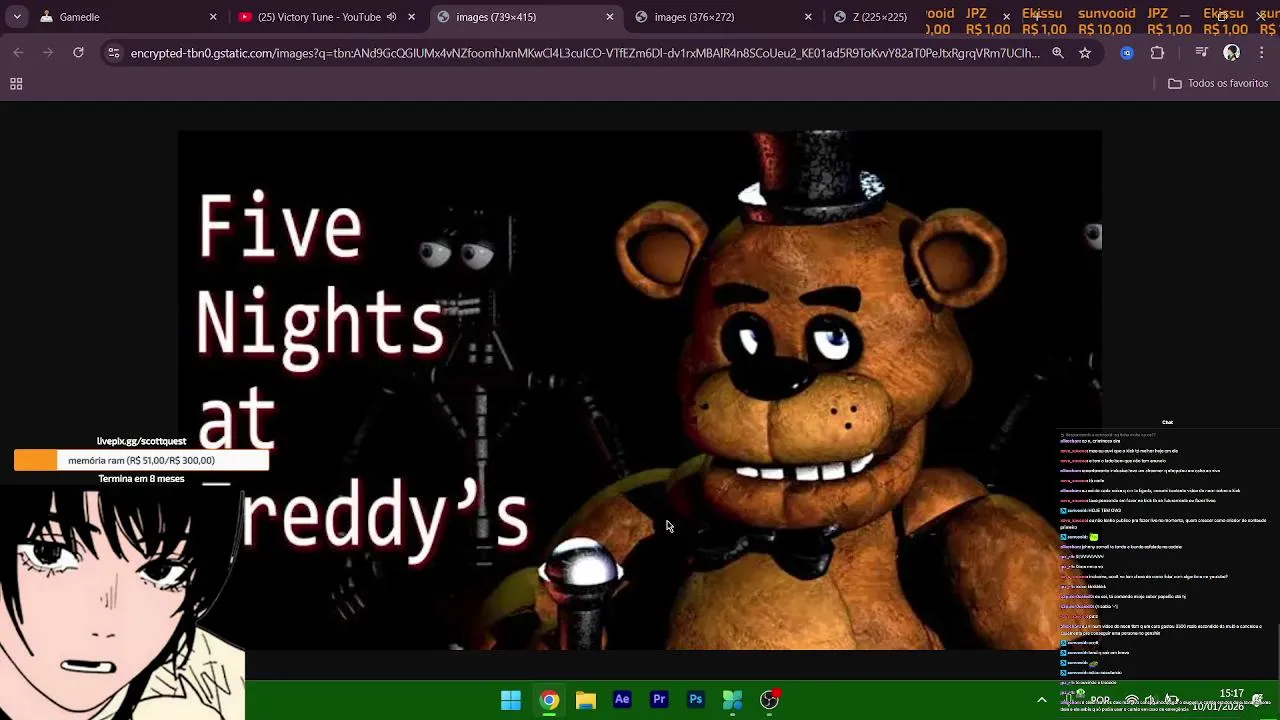Click the memória ram donation goal bar
Viewport: 1280px width, 720px height.
click(x=141, y=460)
